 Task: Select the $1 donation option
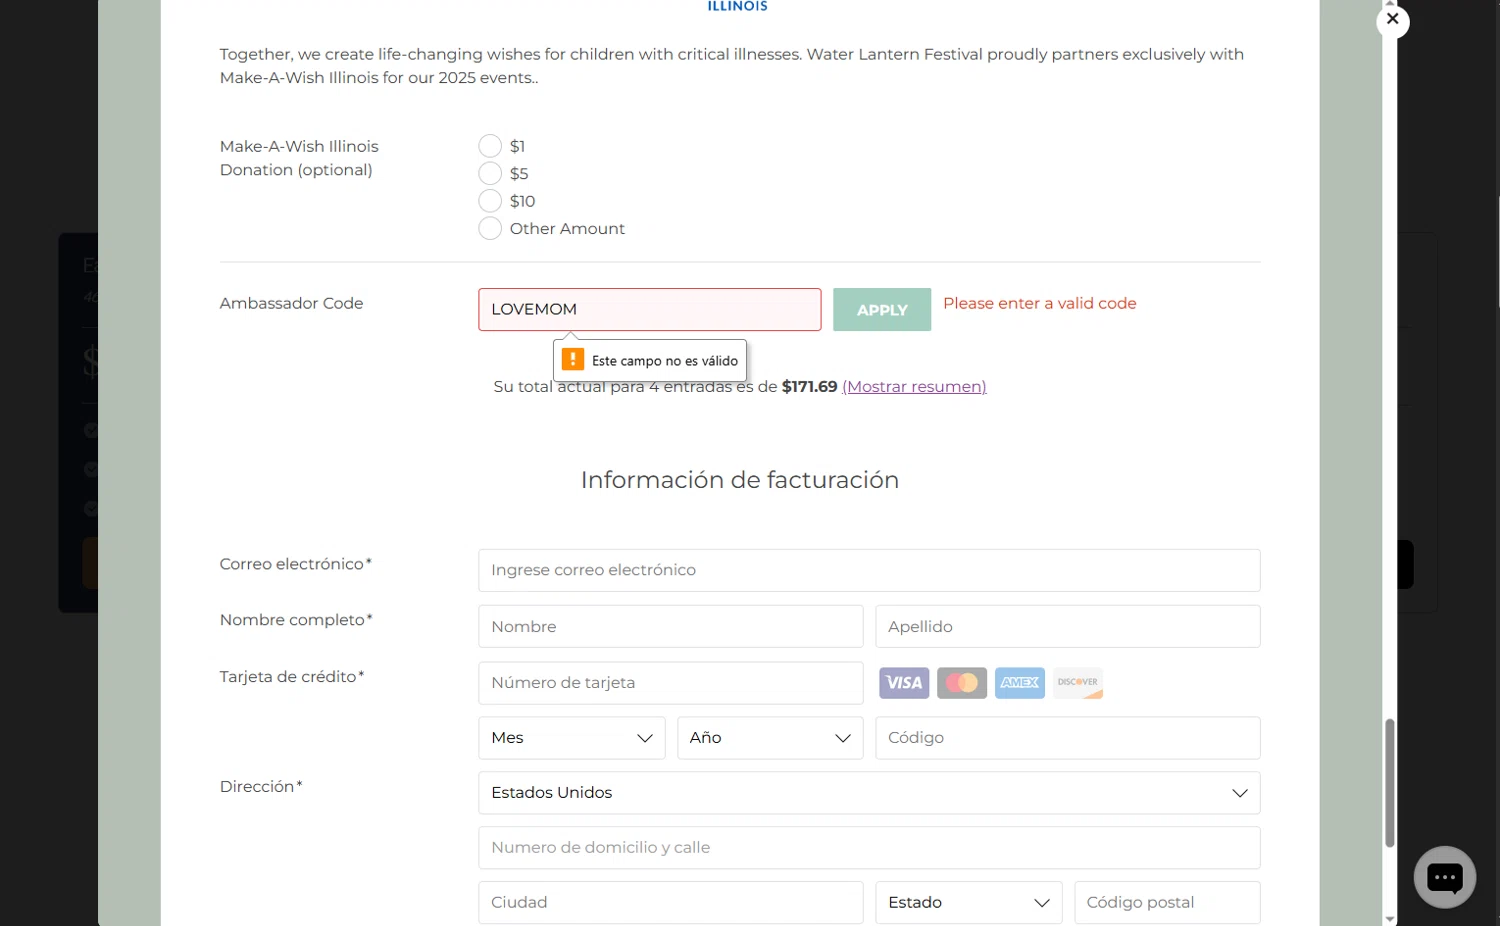click(490, 146)
